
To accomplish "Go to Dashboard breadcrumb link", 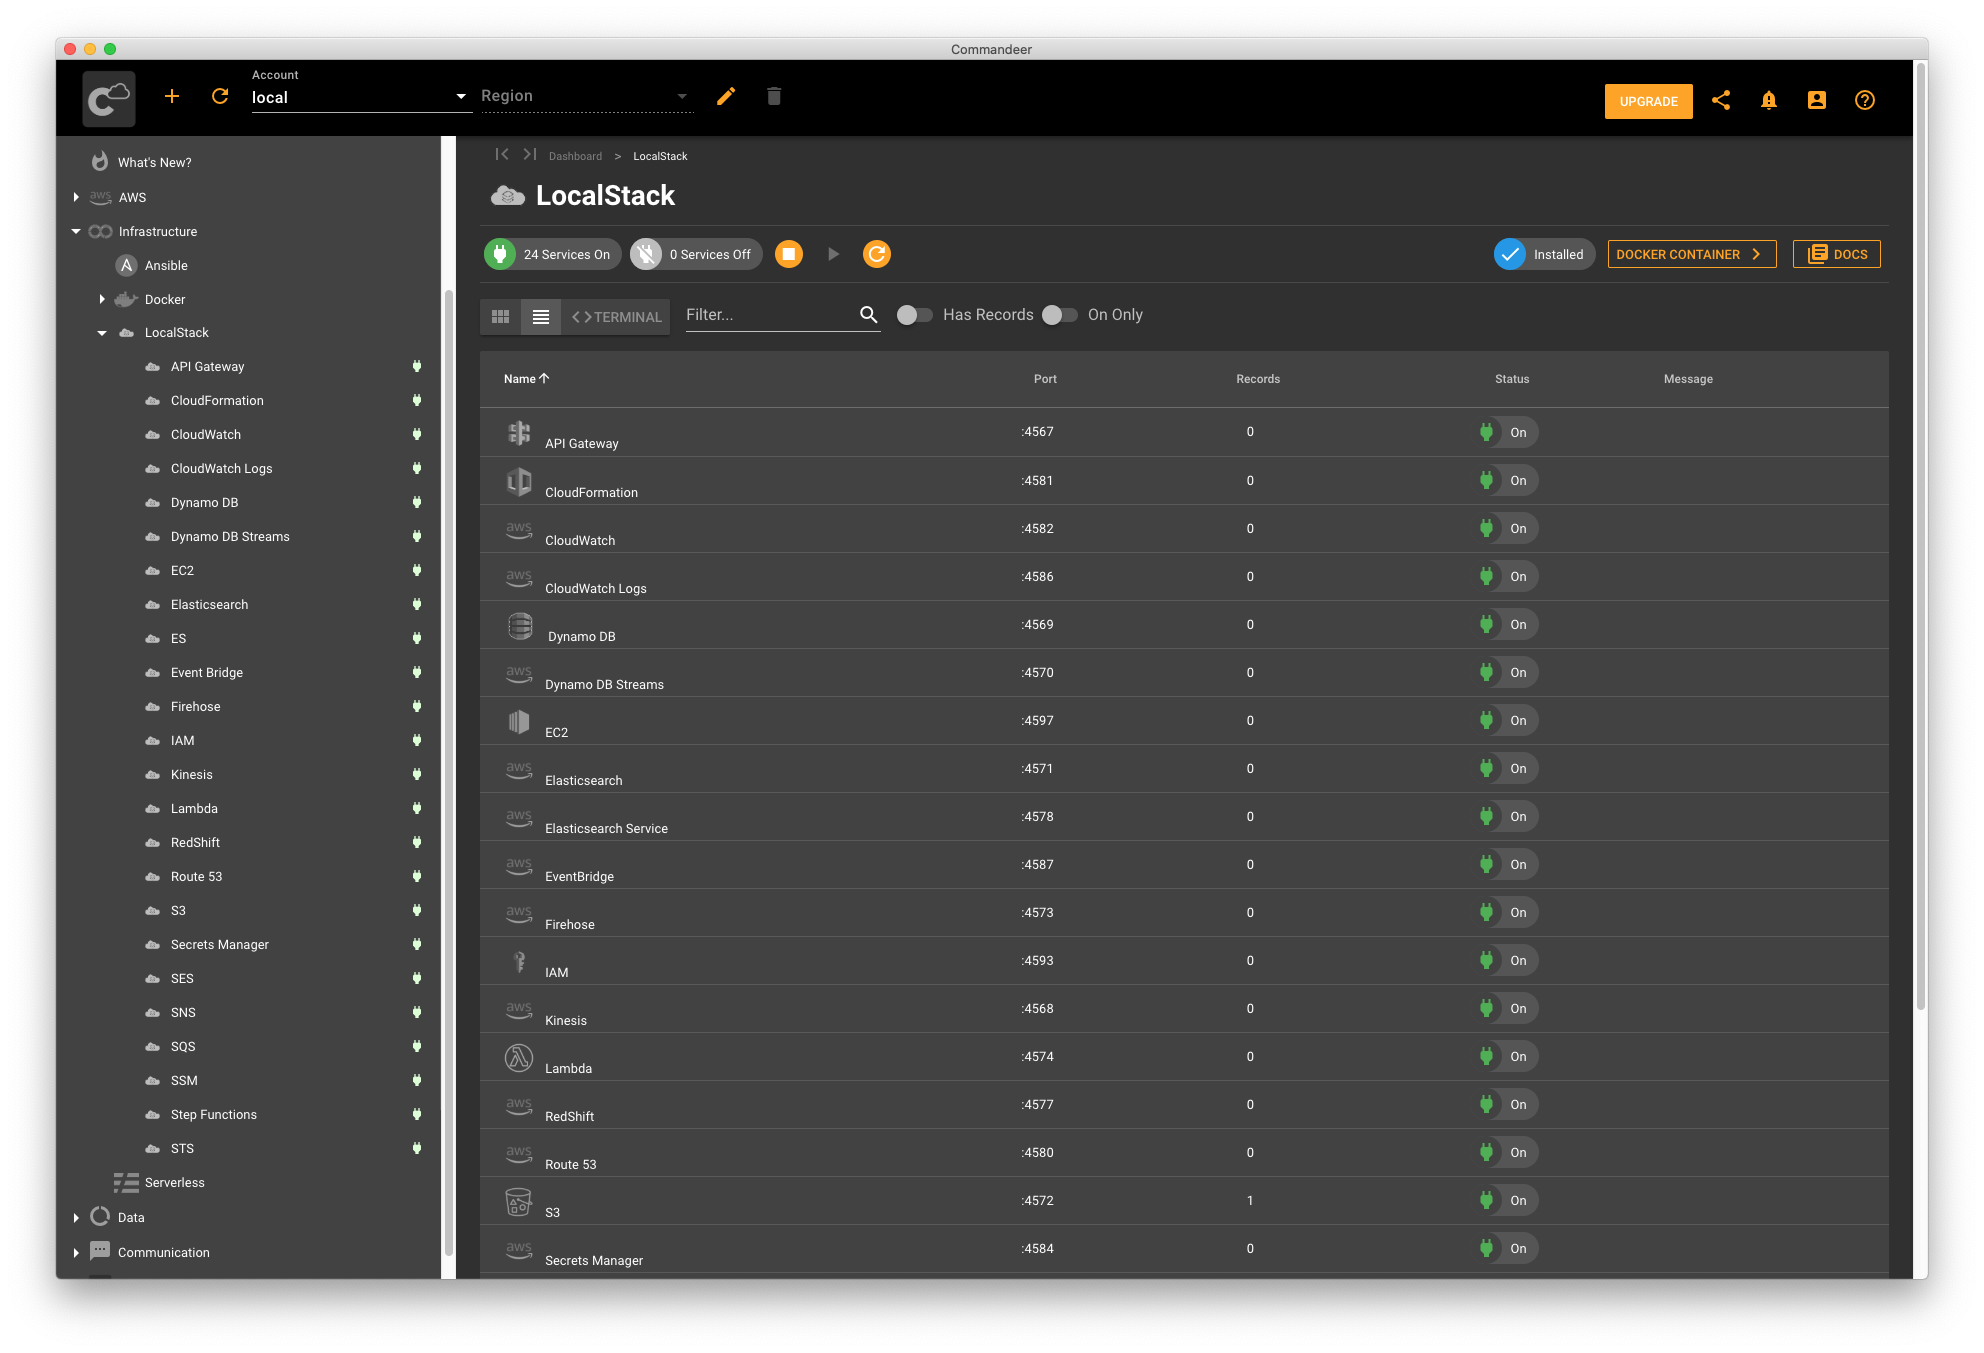I will (x=575, y=156).
